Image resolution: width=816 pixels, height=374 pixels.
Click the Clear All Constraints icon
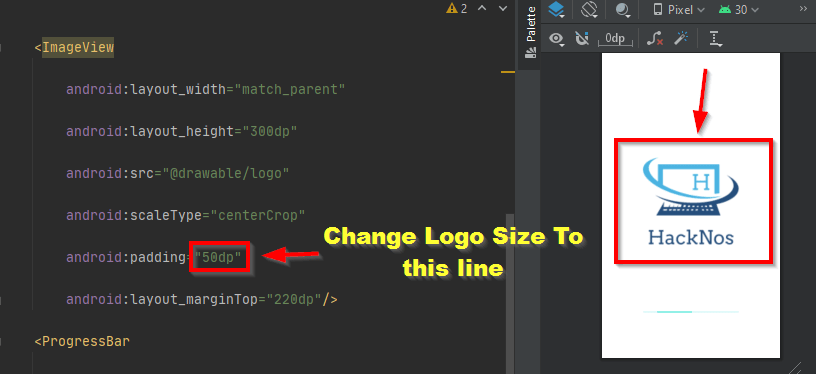[655, 38]
